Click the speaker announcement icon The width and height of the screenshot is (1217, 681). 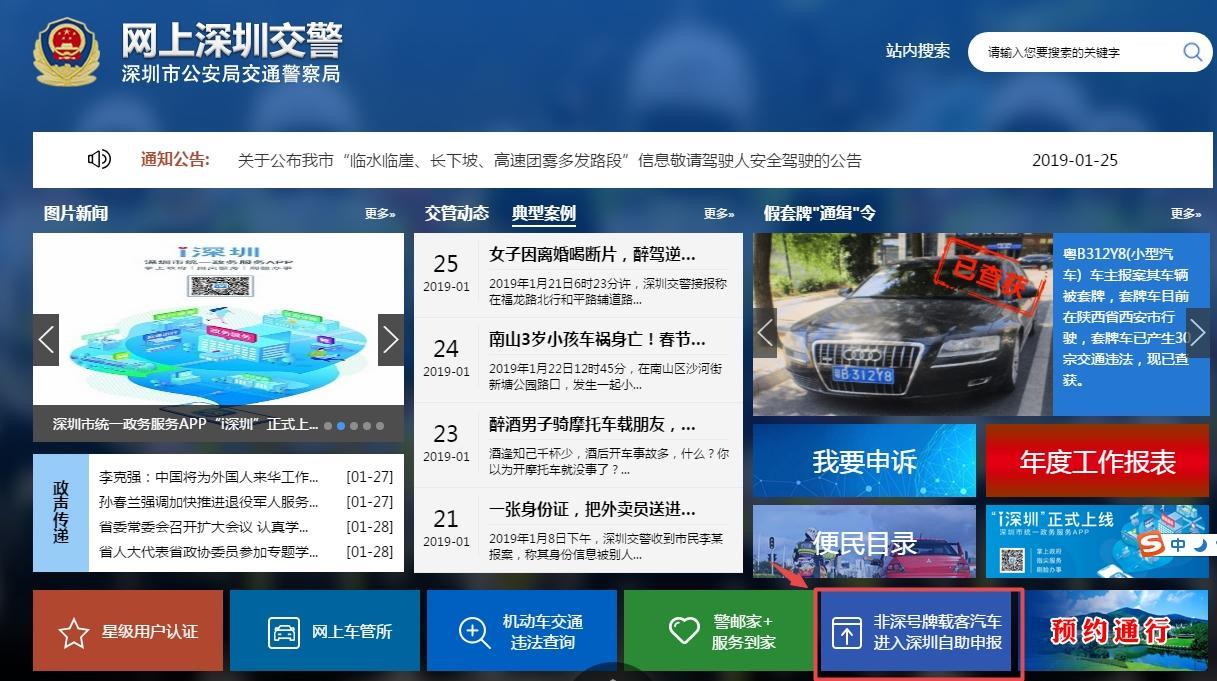click(99, 160)
